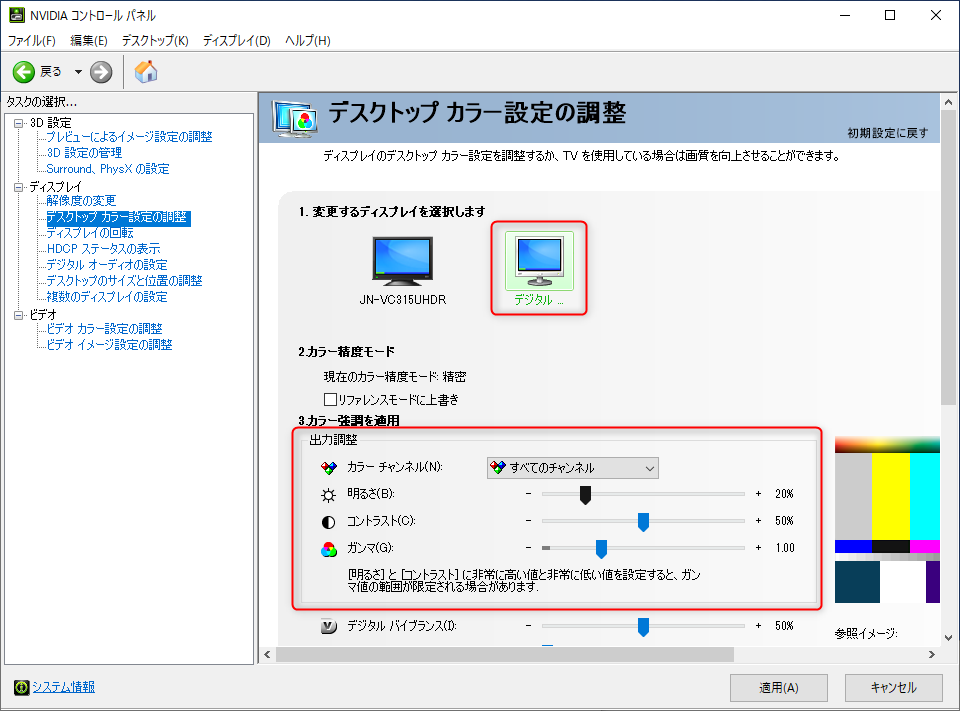Click the システム情報 NVIDIA icon
The width and height of the screenshot is (960, 711).
[x=21, y=687]
